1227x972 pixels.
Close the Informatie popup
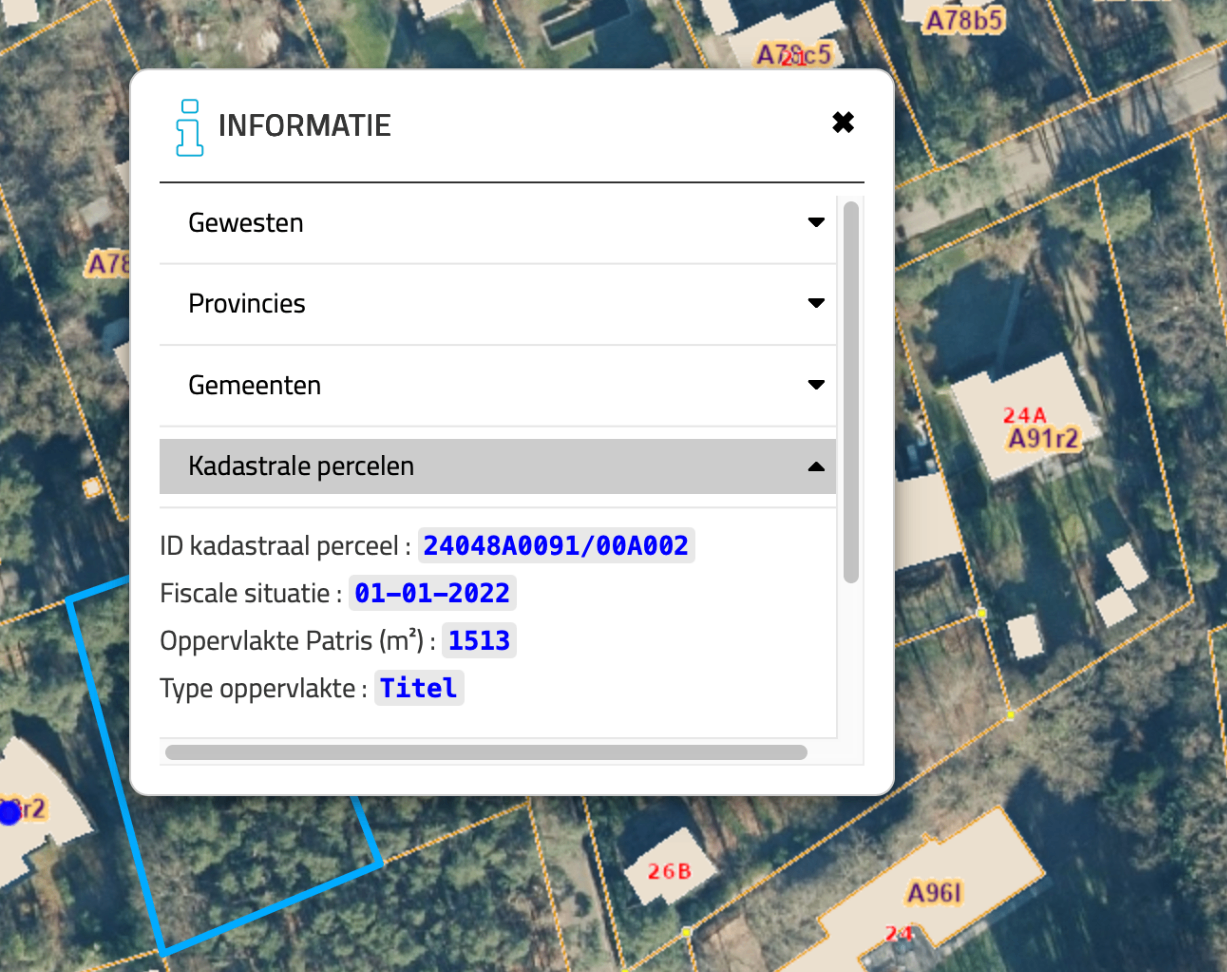pyautogui.click(x=843, y=123)
